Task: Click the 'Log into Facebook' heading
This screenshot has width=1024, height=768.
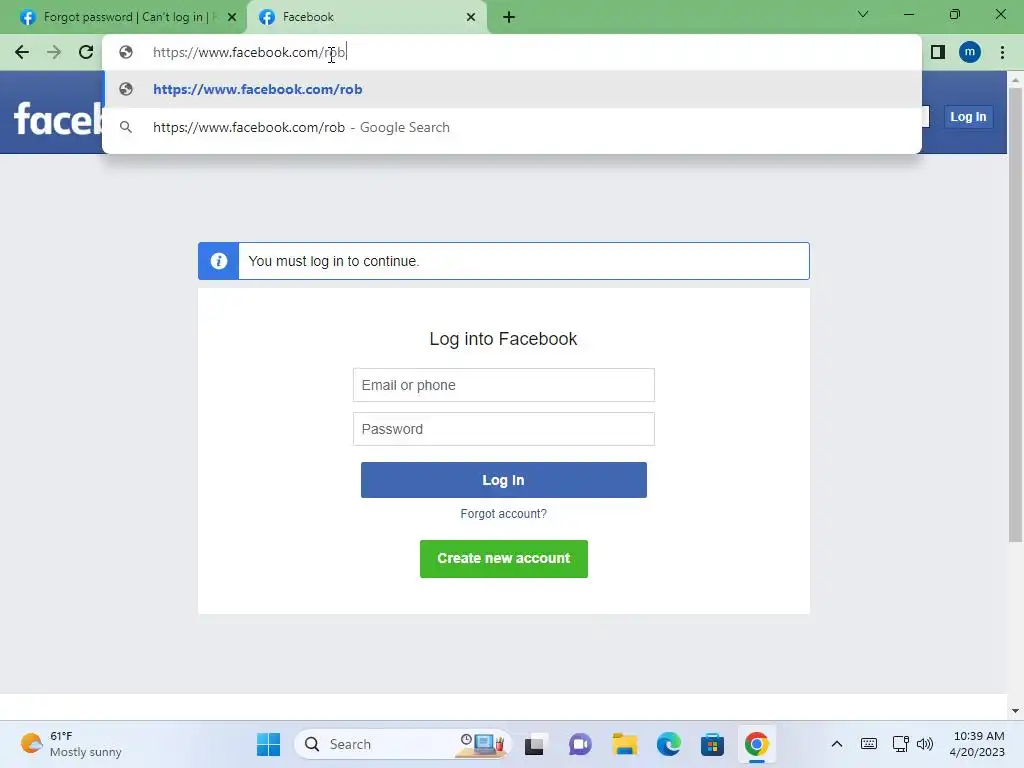Action: click(504, 339)
